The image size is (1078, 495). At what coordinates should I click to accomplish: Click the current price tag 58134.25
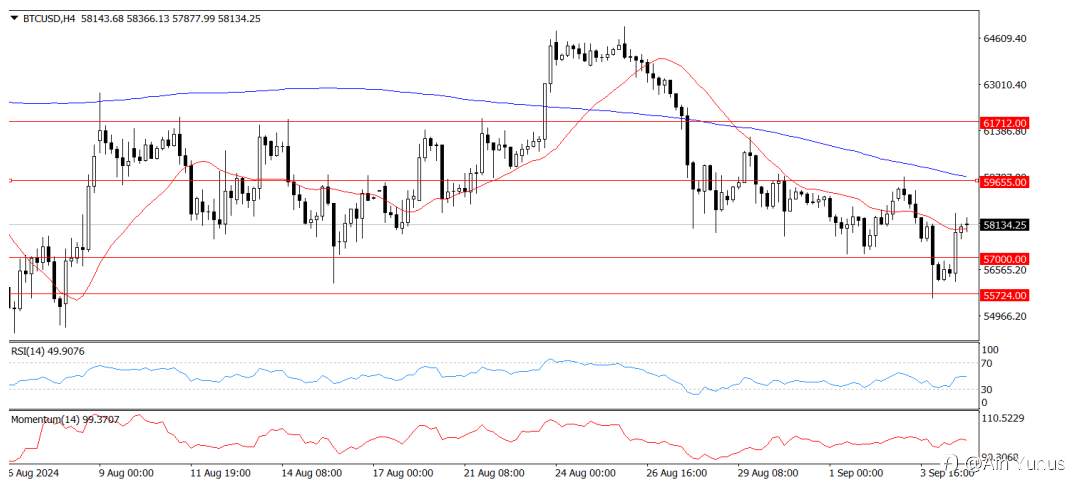coord(1005,225)
